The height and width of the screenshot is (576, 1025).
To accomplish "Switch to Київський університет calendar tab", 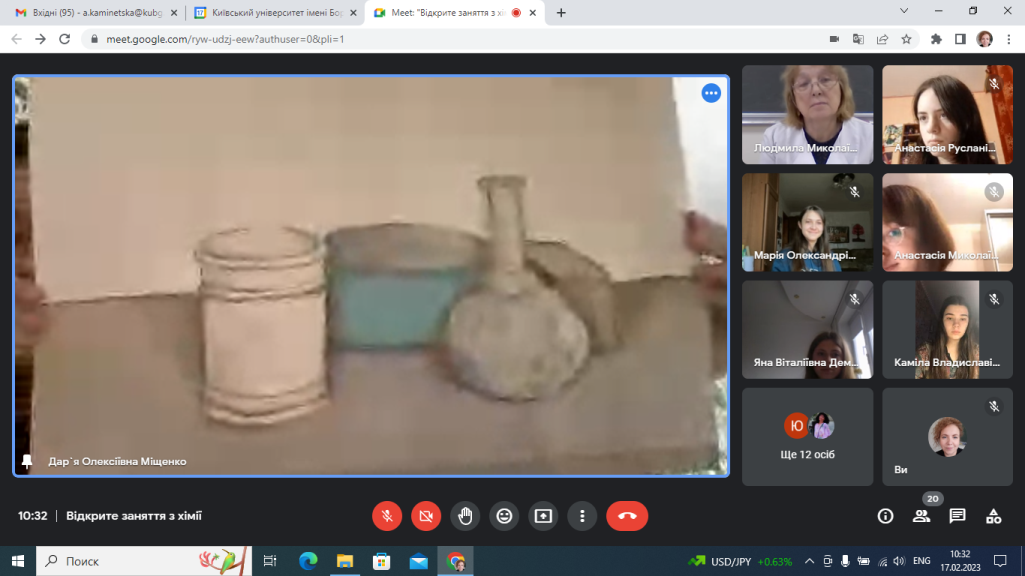I will [276, 12].
